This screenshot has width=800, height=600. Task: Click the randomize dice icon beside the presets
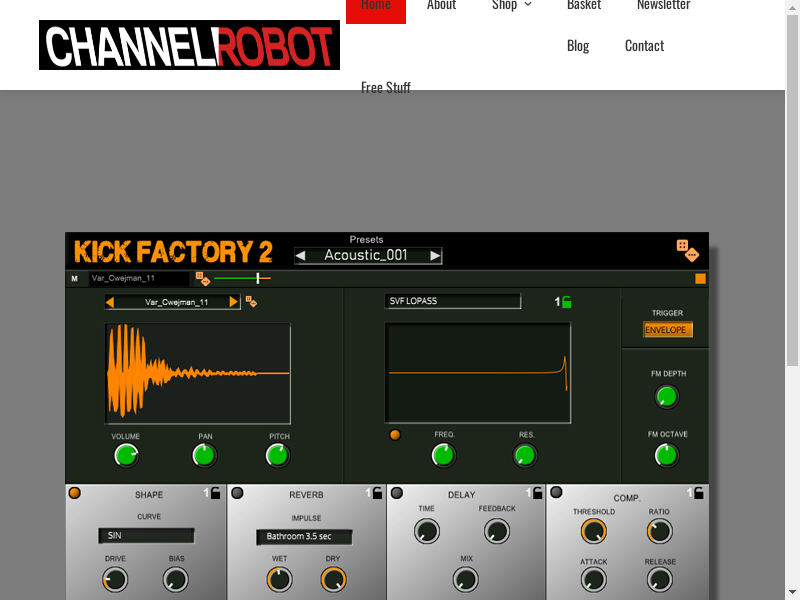687,250
